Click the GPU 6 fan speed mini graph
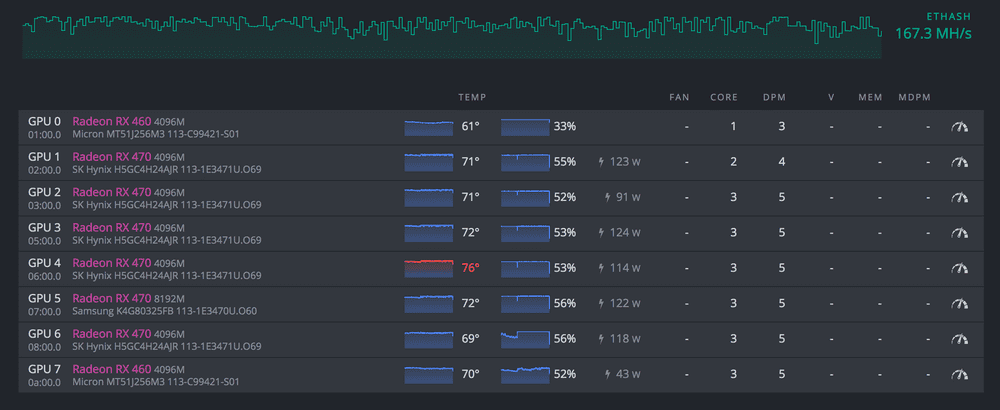1000x410 pixels. pyautogui.click(x=526, y=339)
